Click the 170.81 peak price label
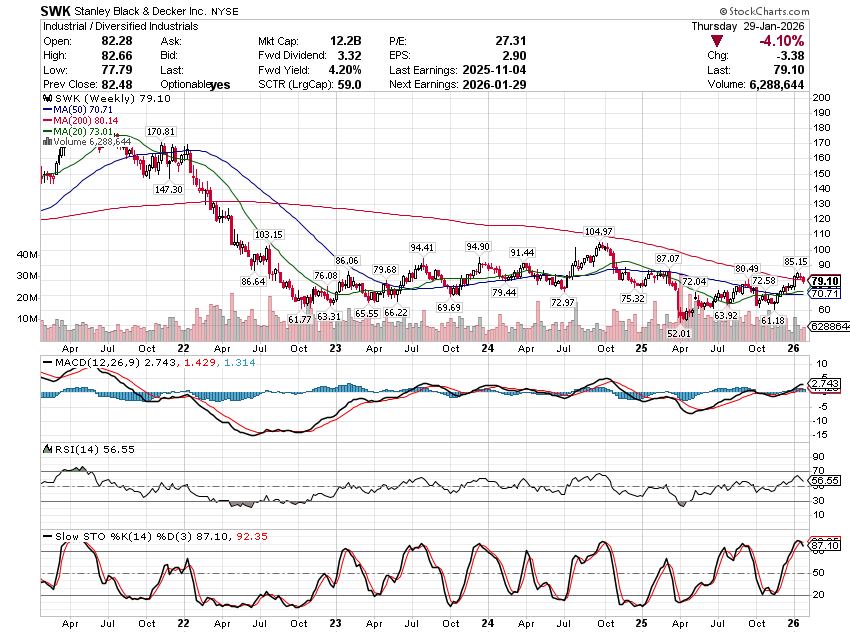The image size is (850, 633). (x=160, y=131)
